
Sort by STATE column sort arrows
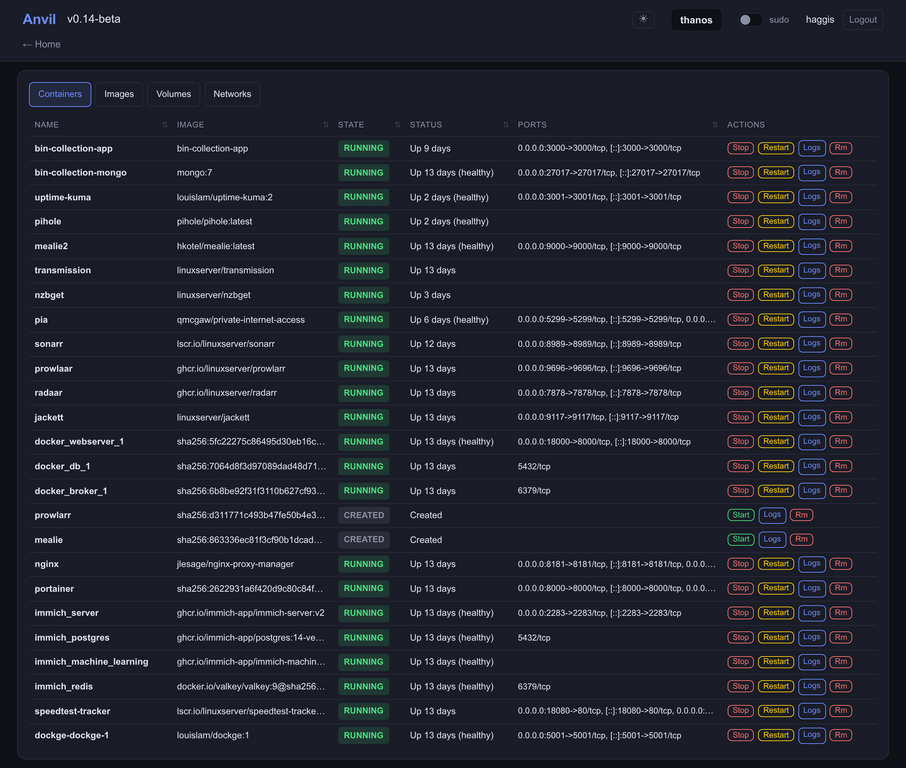[x=398, y=125]
